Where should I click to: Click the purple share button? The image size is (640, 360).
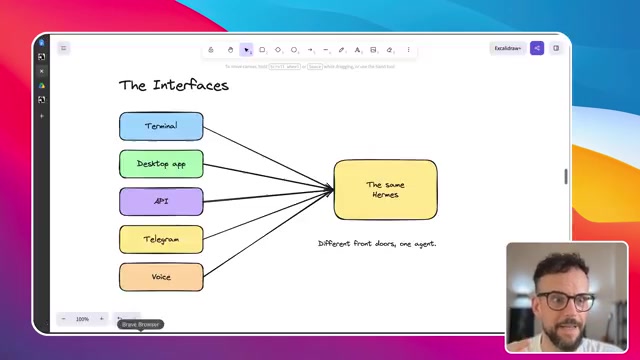(537, 48)
